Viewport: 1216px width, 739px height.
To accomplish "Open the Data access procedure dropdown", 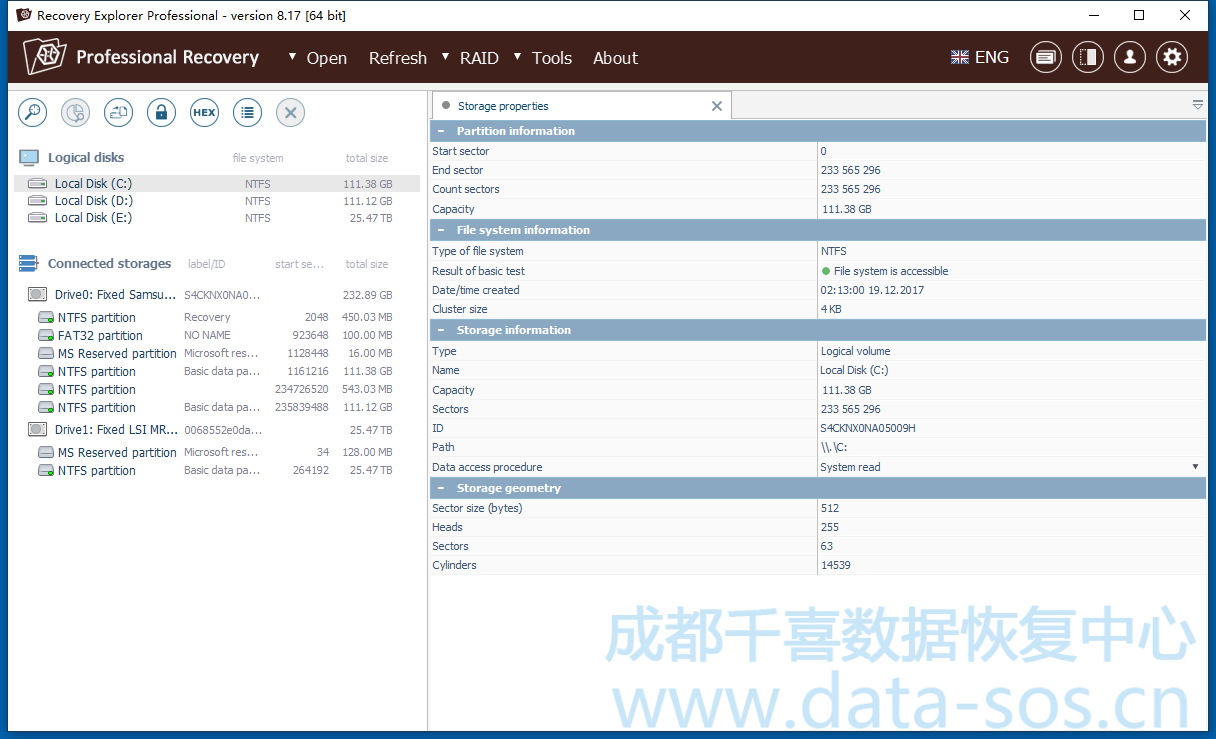I will coord(1194,467).
